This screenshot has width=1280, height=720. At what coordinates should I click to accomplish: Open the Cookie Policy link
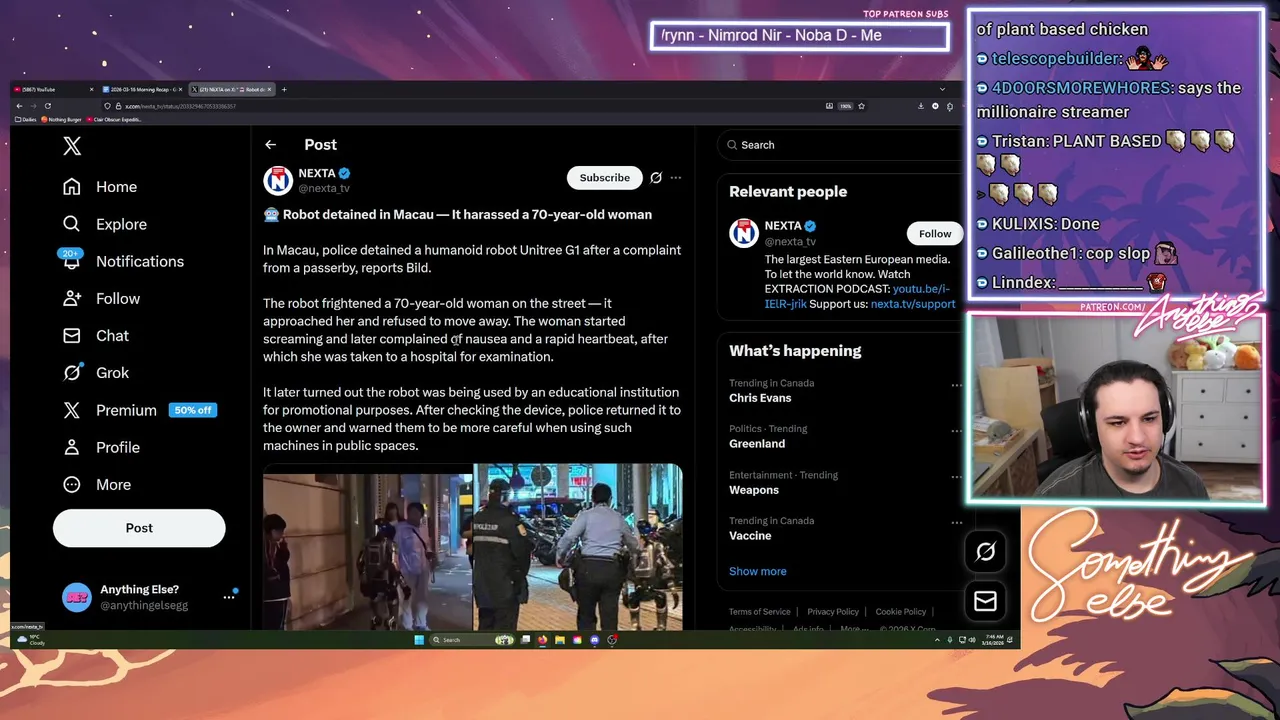[901, 612]
